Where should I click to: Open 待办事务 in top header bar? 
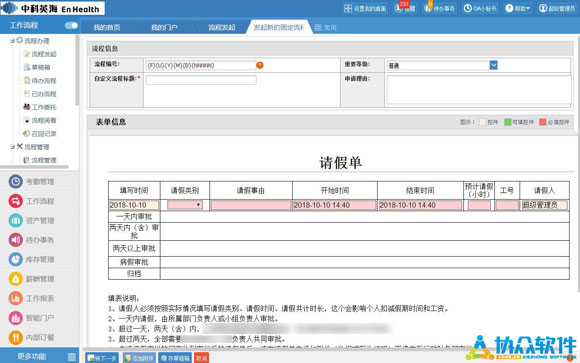click(x=440, y=8)
